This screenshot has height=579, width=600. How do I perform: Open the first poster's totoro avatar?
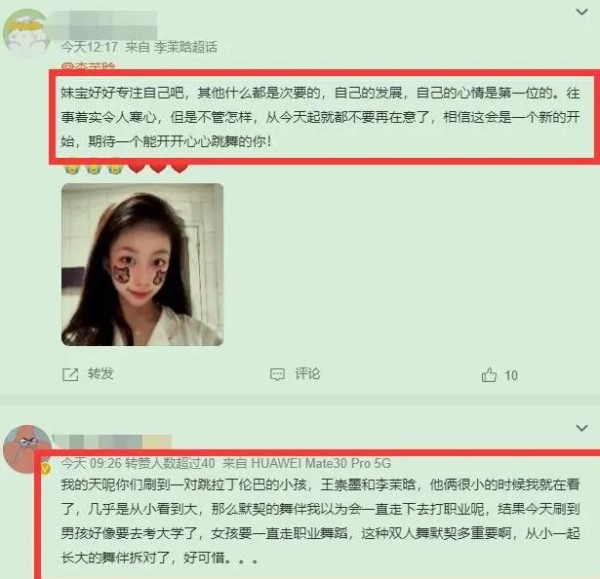(27, 34)
